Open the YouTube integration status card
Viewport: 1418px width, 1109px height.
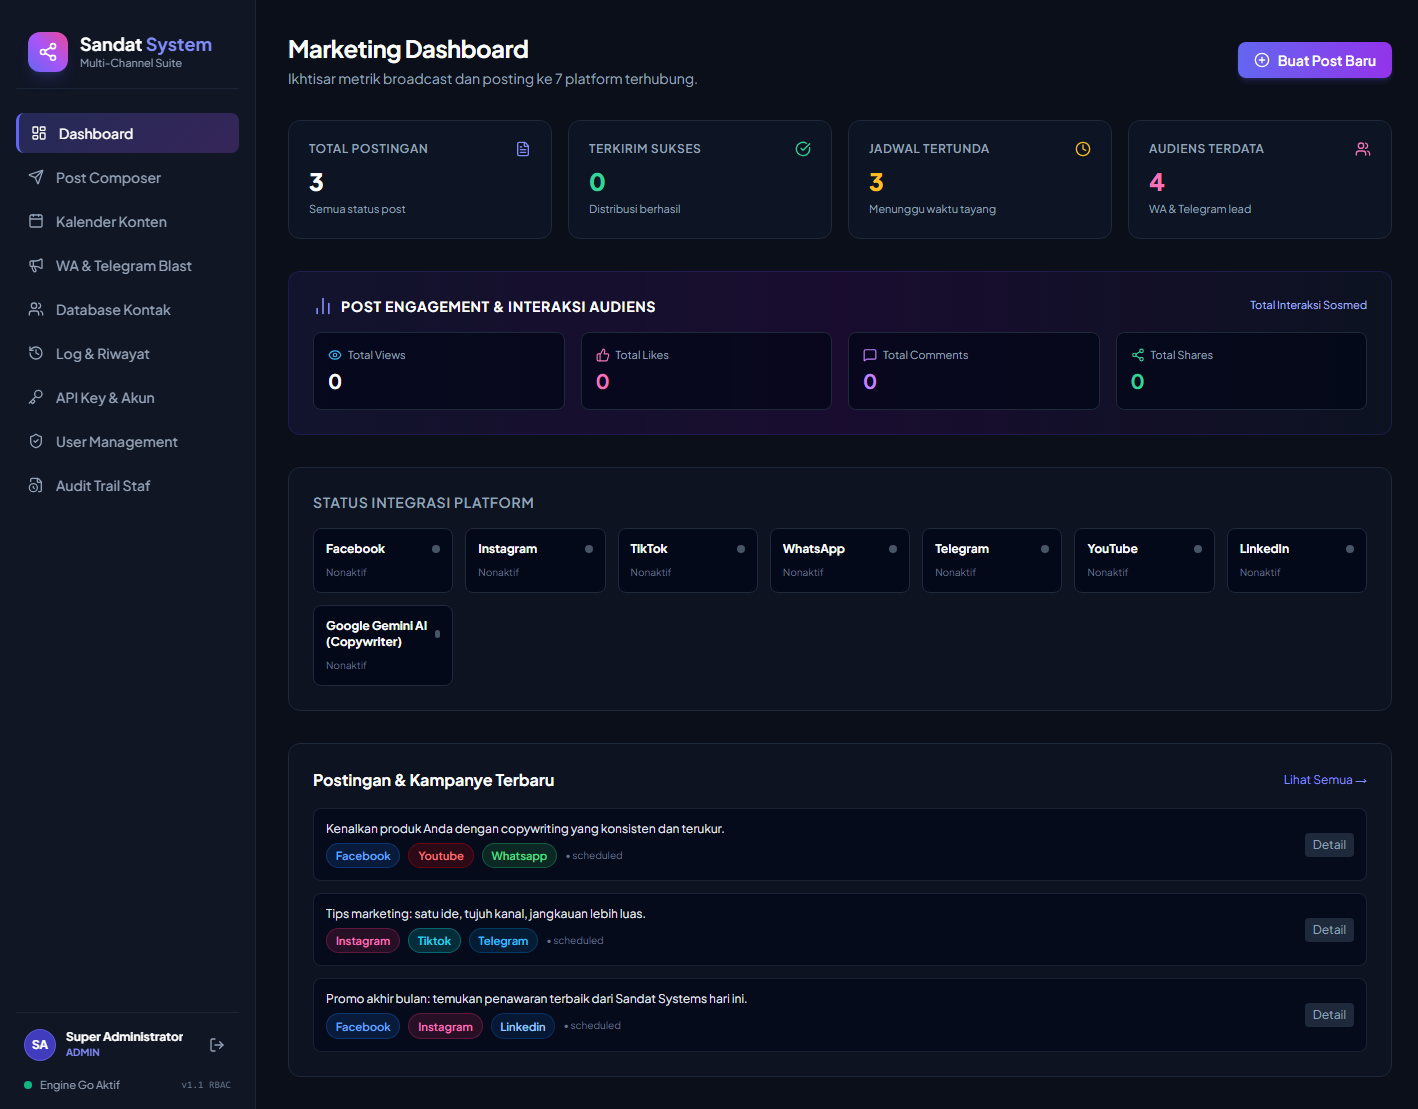[1144, 560]
